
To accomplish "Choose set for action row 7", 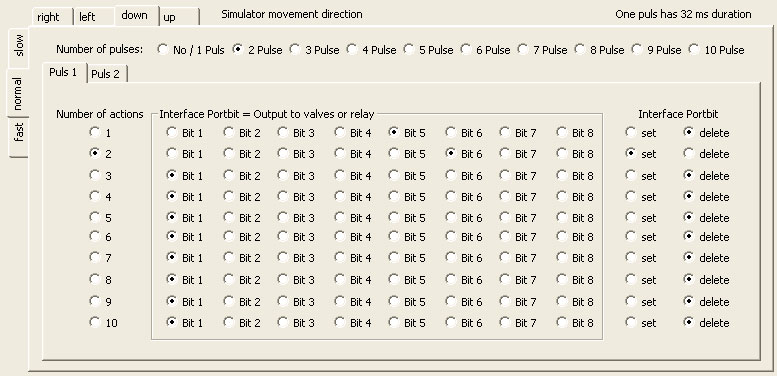I will (630, 257).
